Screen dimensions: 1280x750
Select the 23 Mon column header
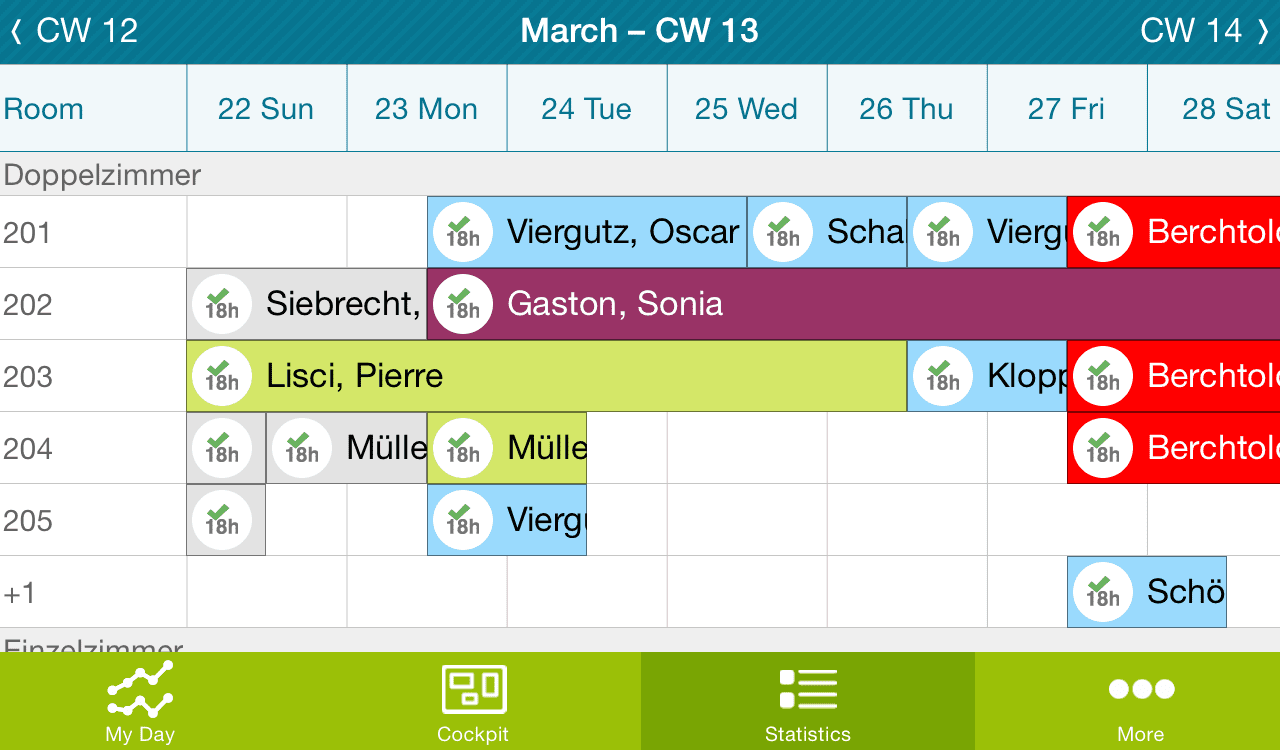[x=426, y=109]
